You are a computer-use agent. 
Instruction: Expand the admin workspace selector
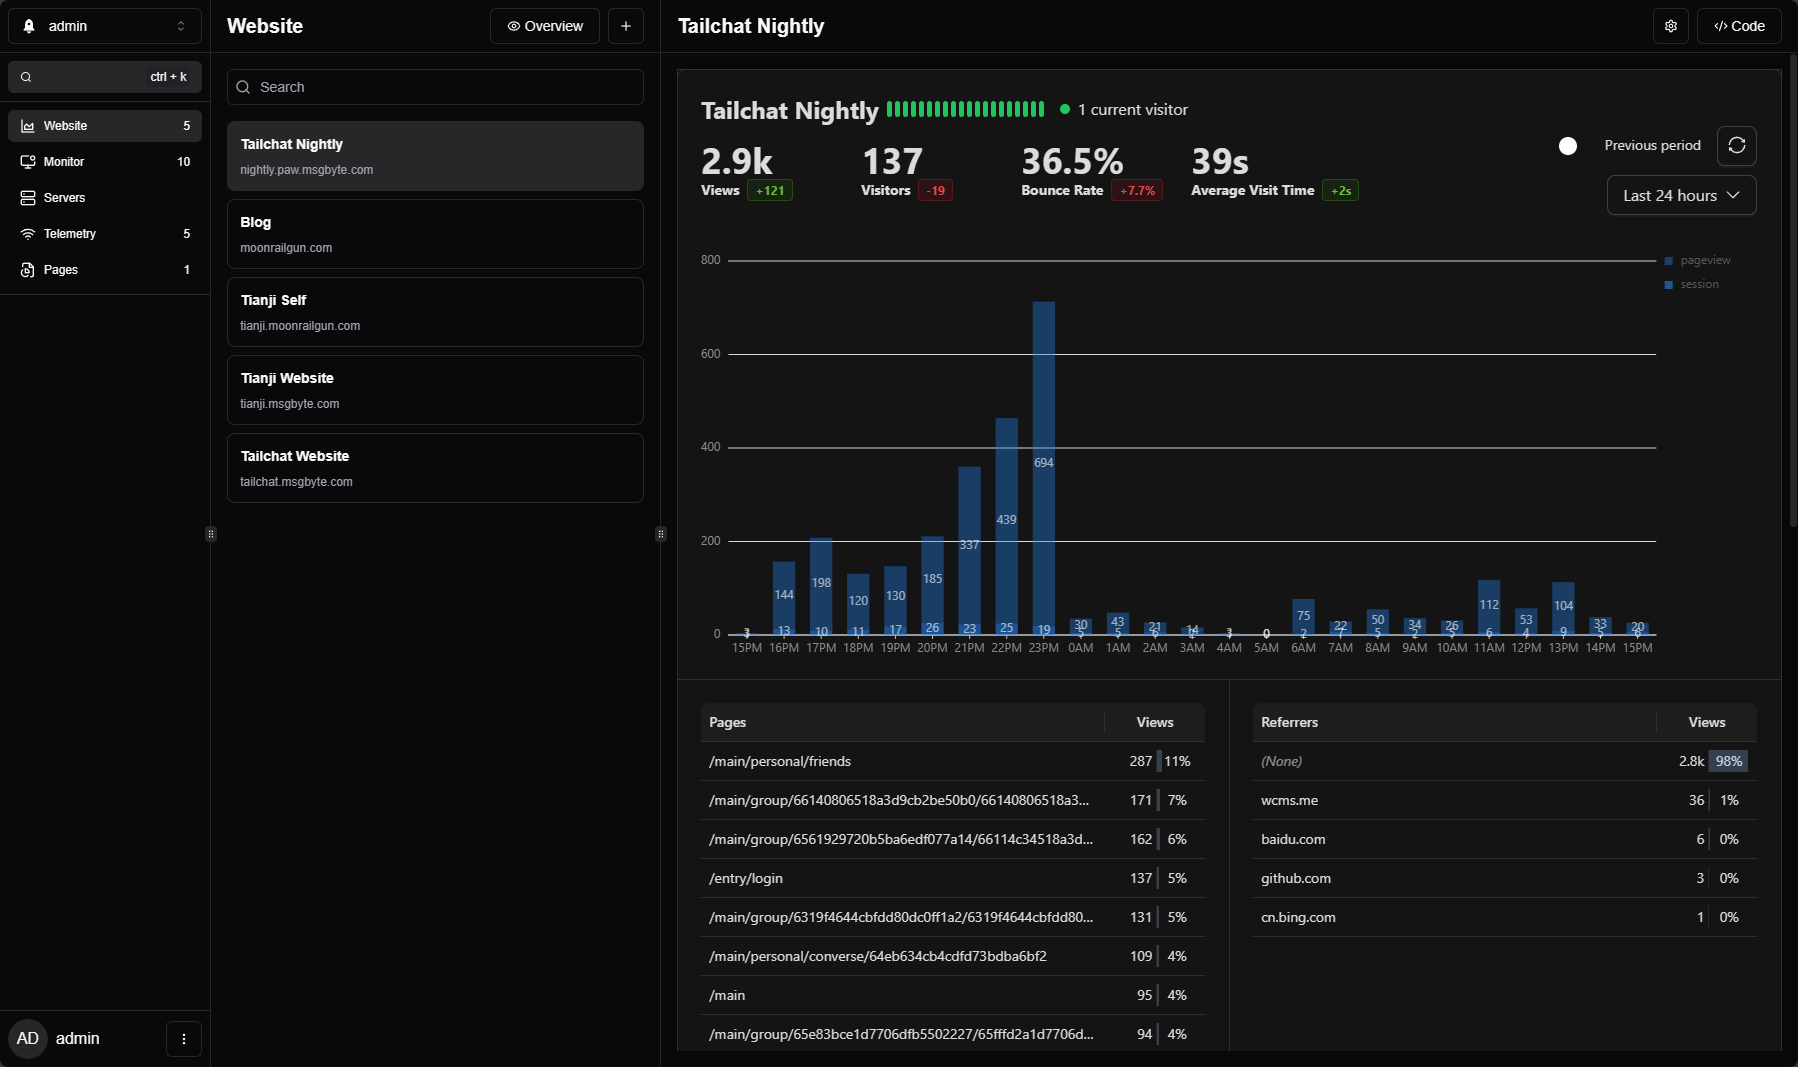coord(105,26)
